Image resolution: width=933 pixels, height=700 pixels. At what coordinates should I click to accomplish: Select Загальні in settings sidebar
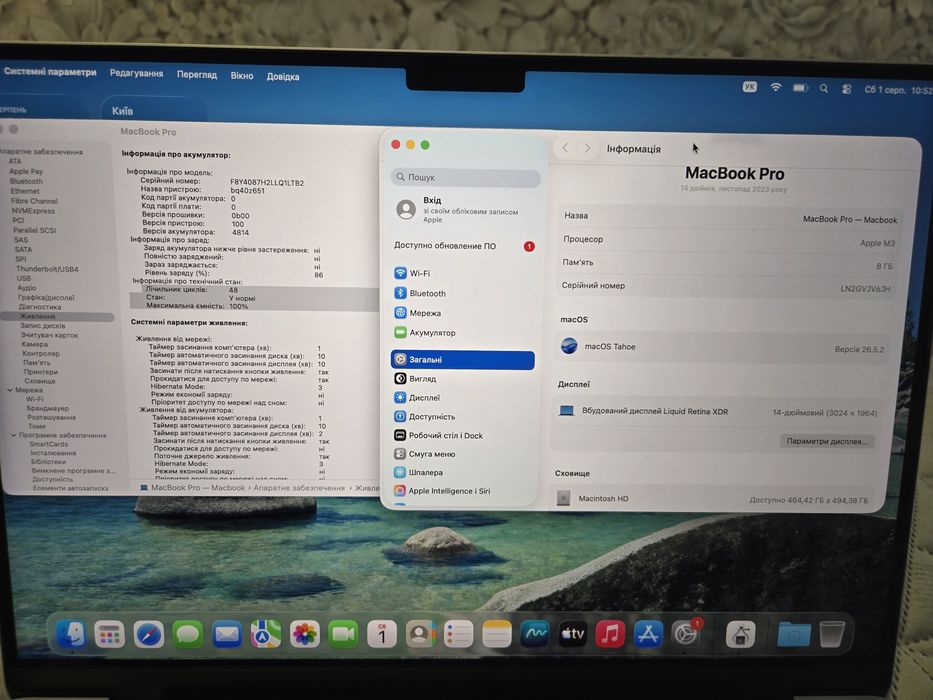463,360
